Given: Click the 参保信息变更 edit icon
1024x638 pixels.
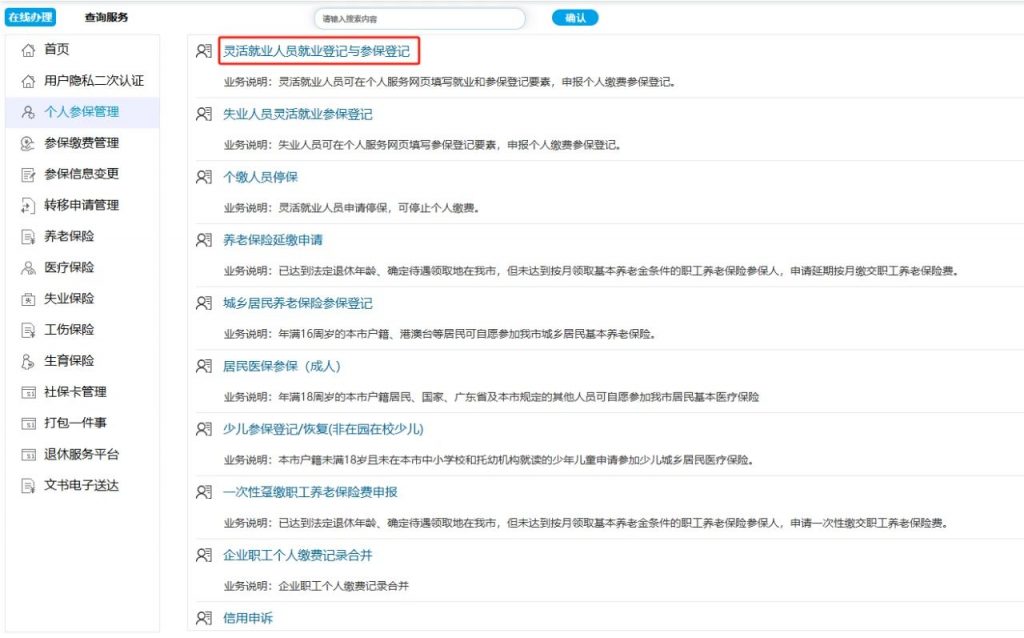Looking at the screenshot, I should (x=28, y=174).
